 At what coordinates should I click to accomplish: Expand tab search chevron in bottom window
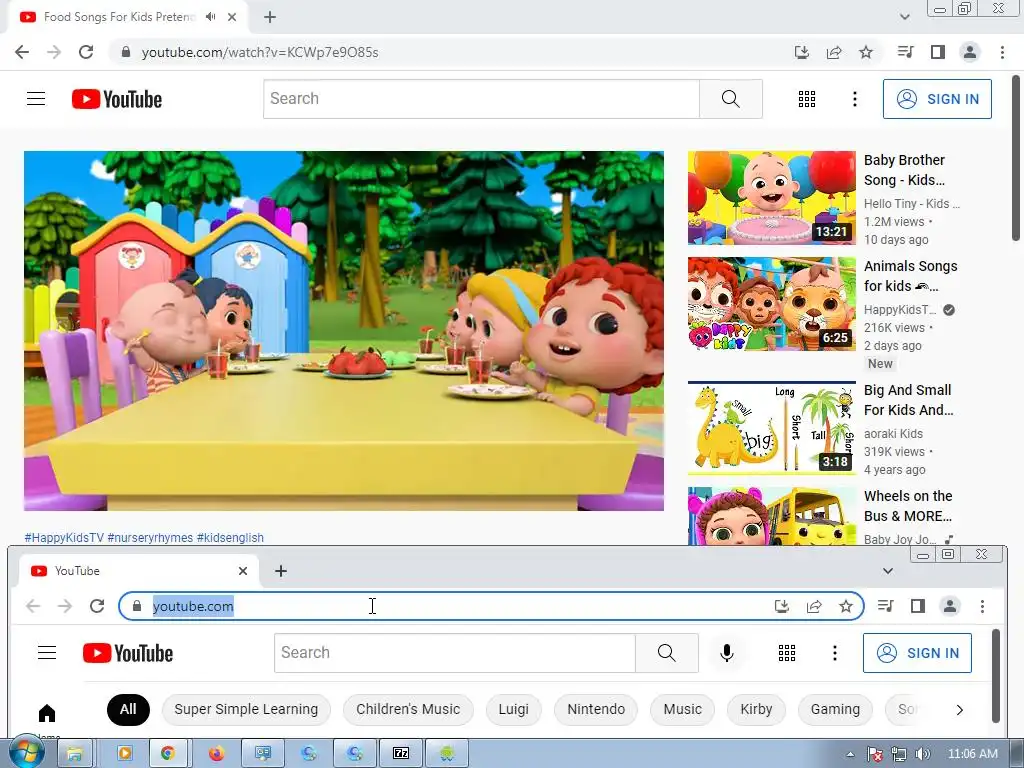(x=888, y=571)
